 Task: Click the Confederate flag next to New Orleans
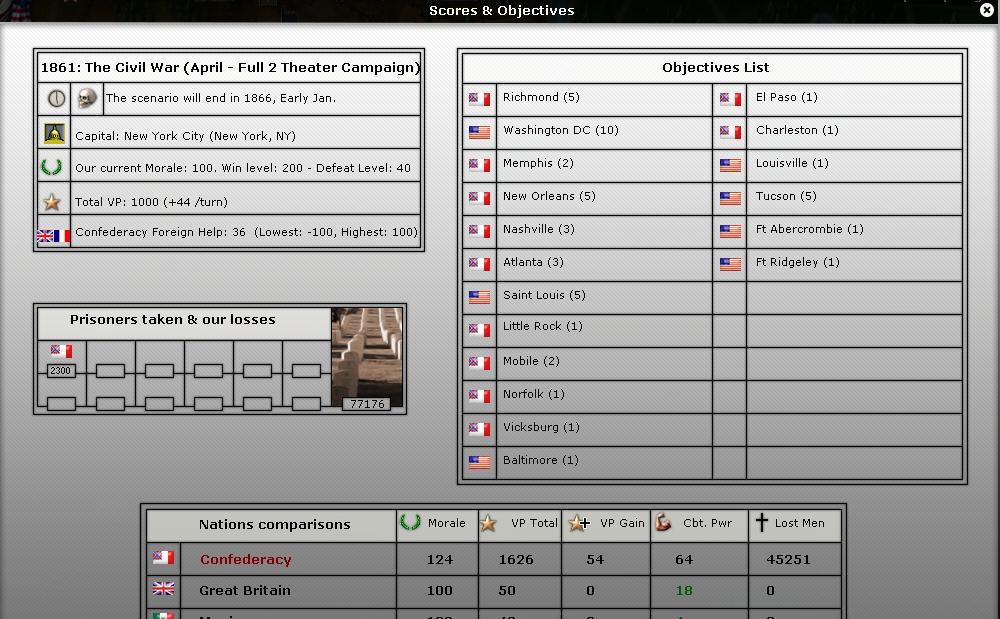[480, 198]
